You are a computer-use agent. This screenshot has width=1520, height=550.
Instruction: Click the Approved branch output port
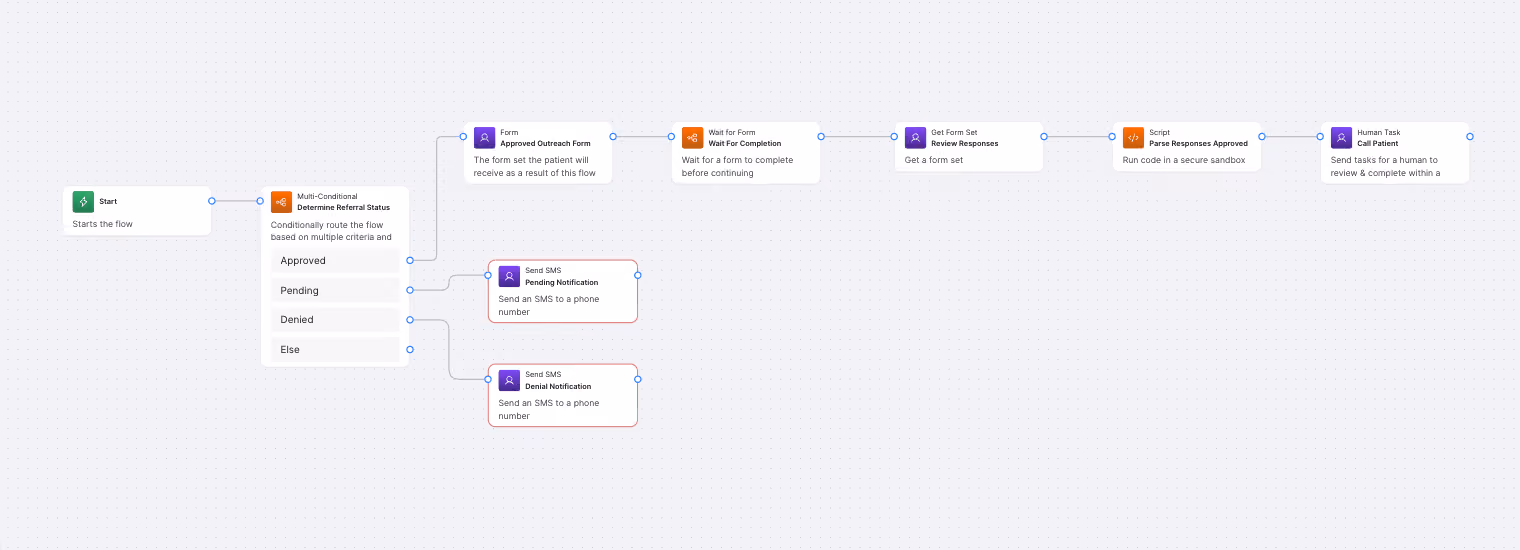410,260
